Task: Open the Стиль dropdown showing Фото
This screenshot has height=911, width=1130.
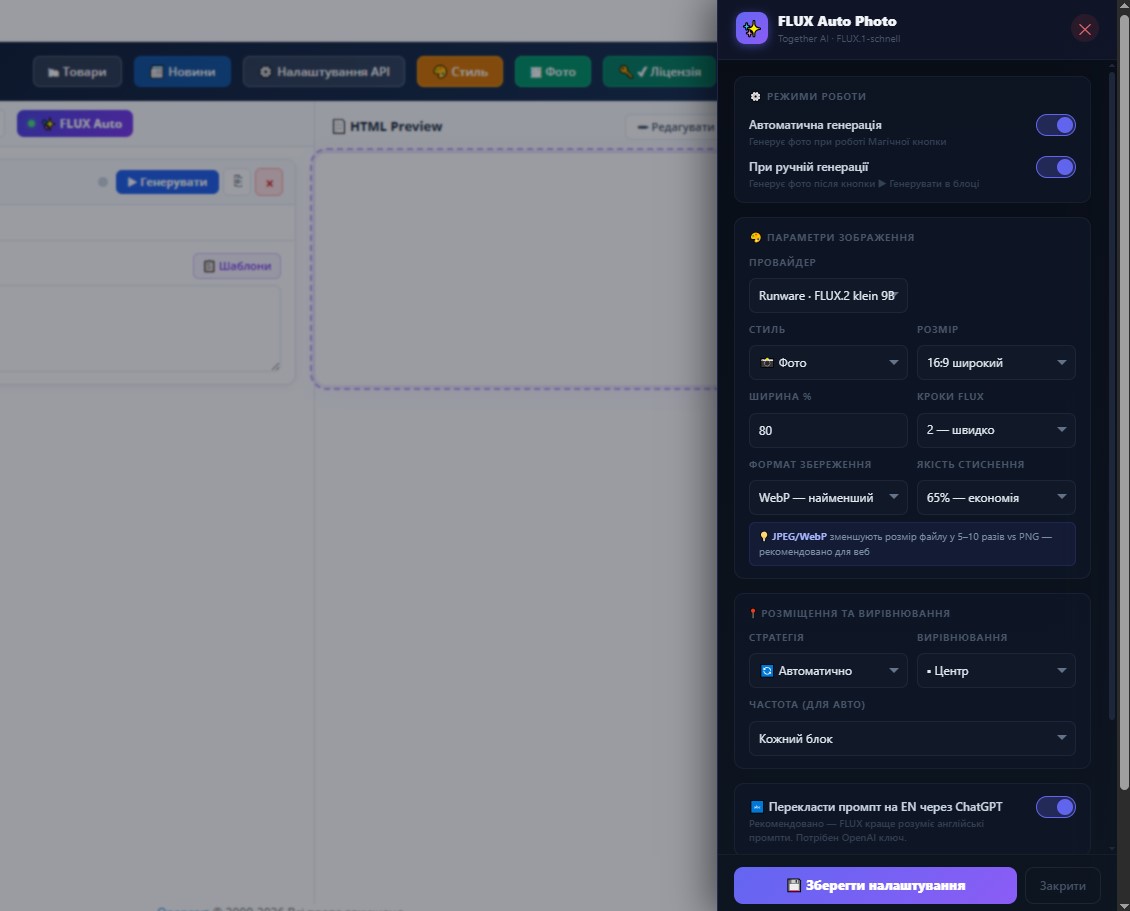Action: point(828,363)
